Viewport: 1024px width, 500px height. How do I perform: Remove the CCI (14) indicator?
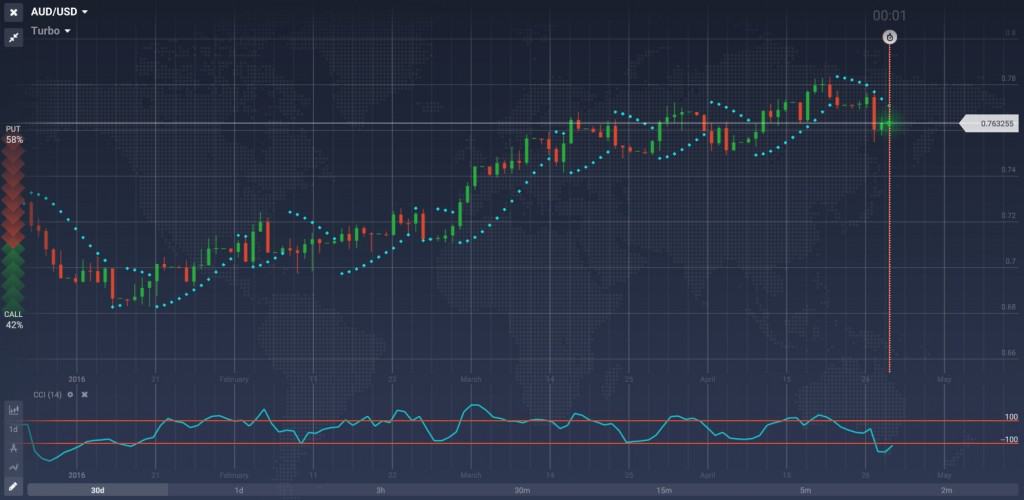pos(84,395)
